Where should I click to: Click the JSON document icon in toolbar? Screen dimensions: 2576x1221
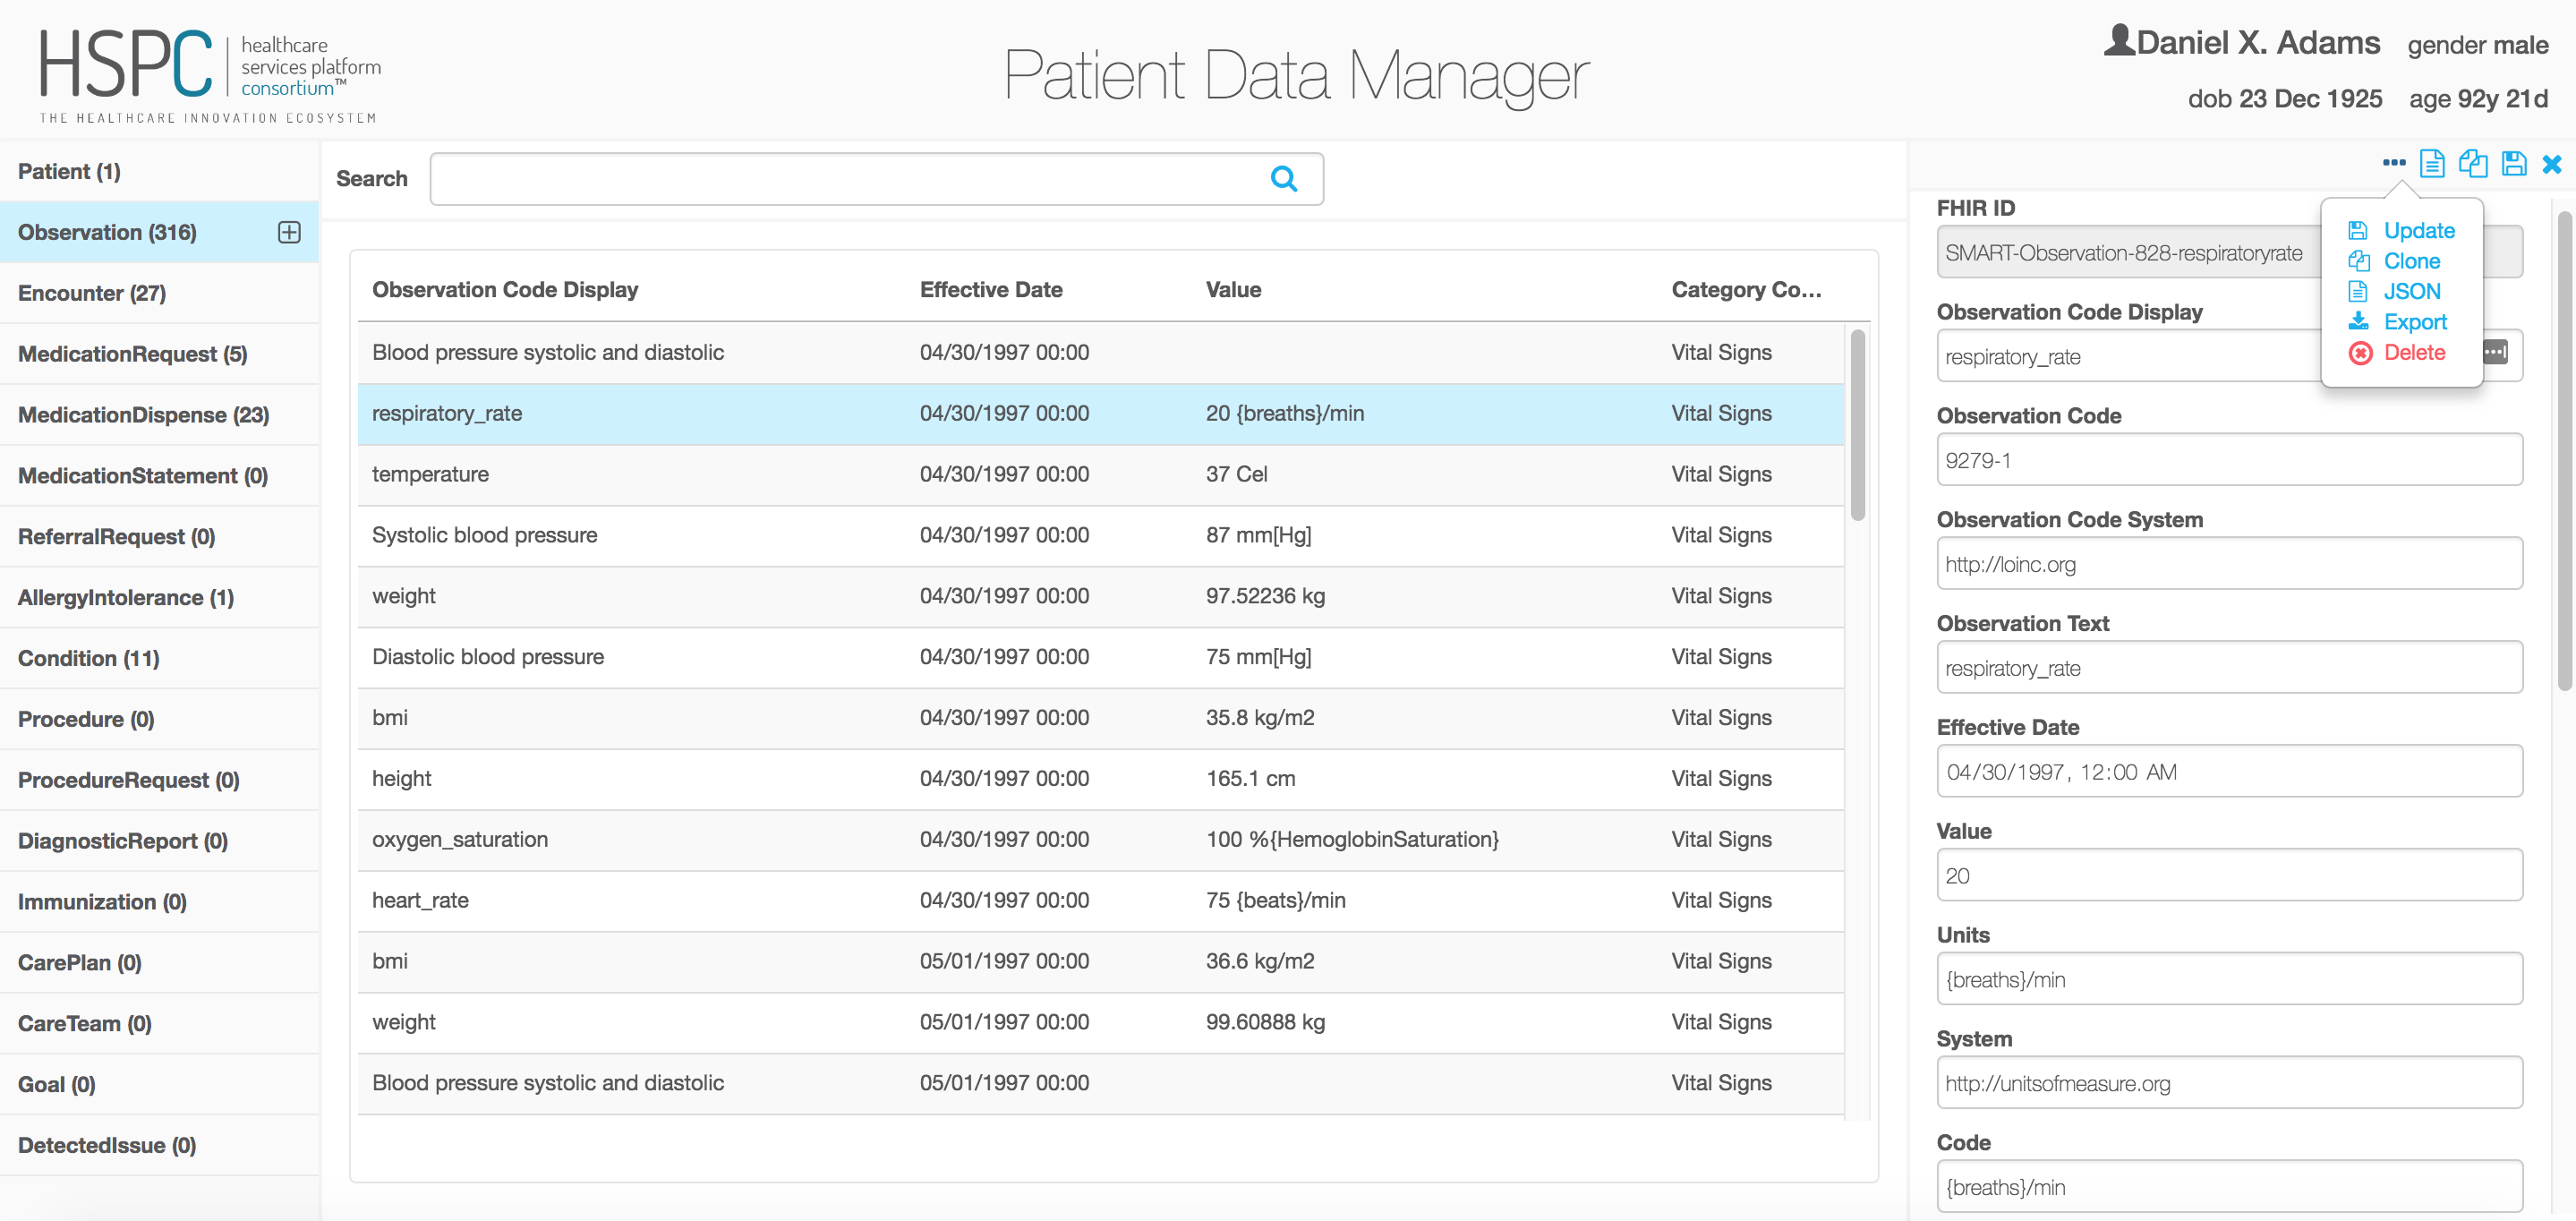pos(2432,163)
